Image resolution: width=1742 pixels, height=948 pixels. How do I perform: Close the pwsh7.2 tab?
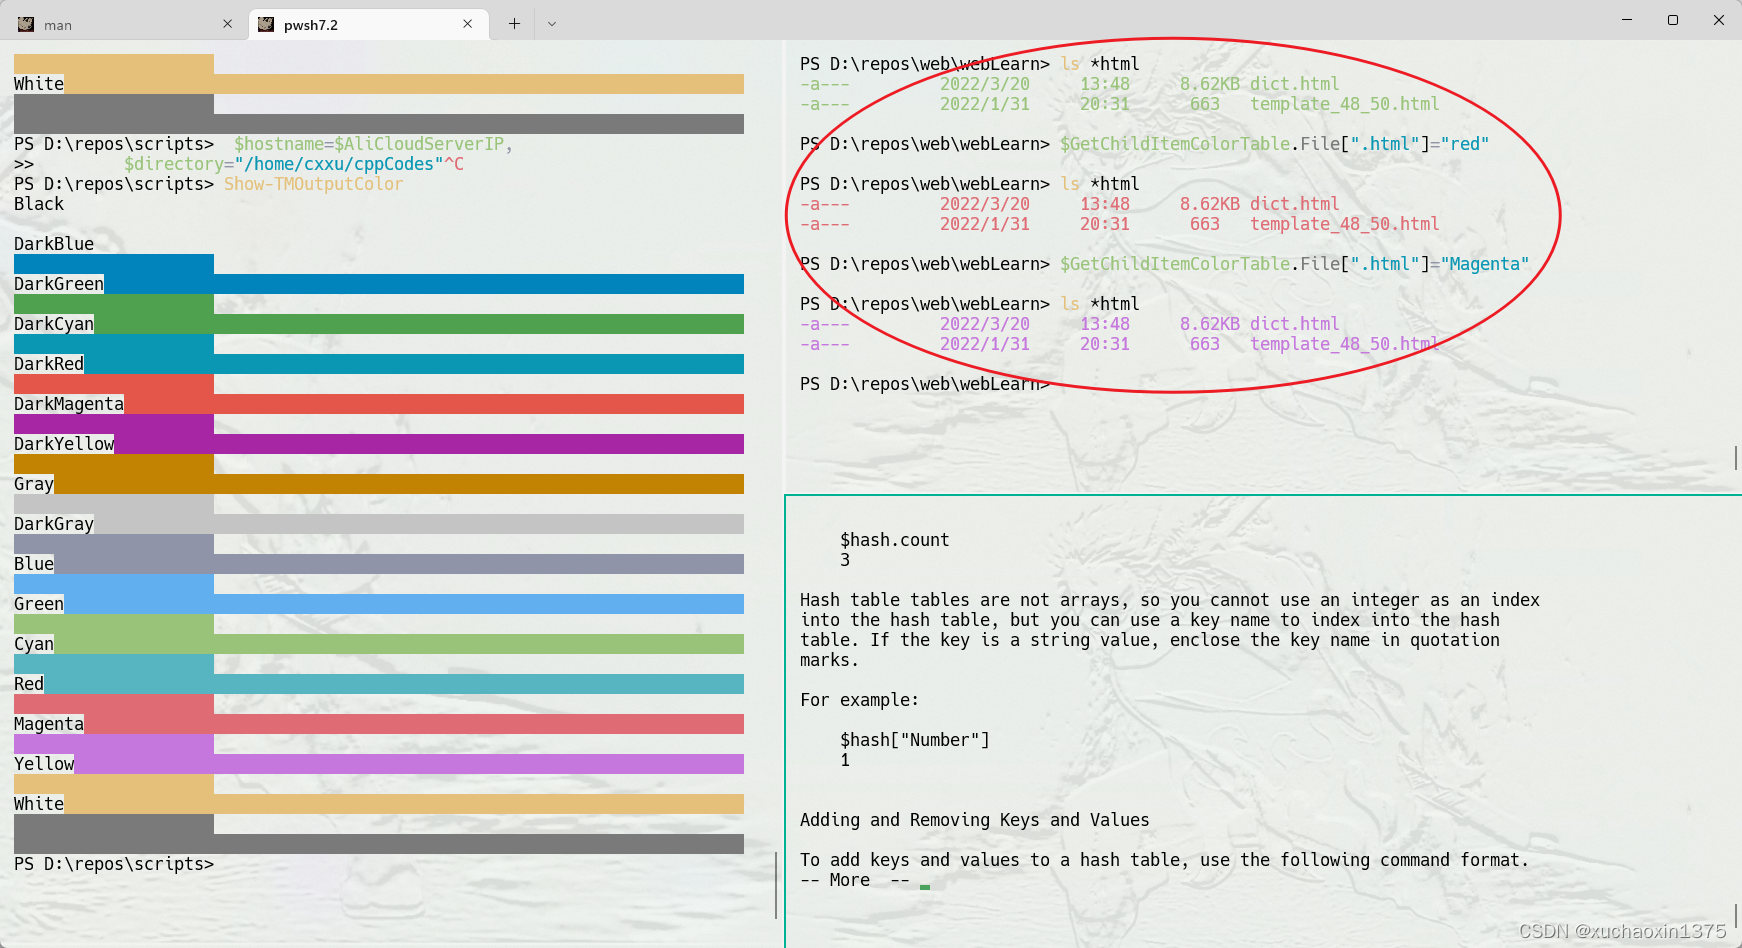coord(468,23)
